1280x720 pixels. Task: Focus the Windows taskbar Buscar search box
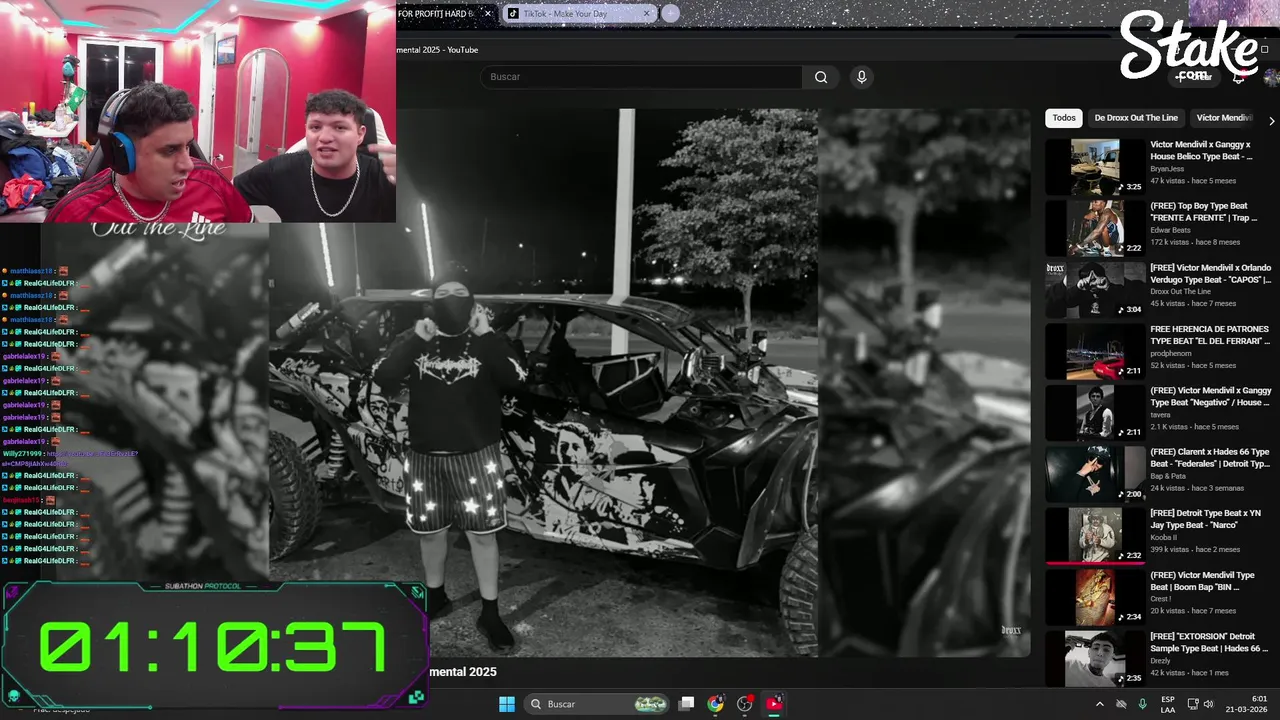tap(597, 704)
